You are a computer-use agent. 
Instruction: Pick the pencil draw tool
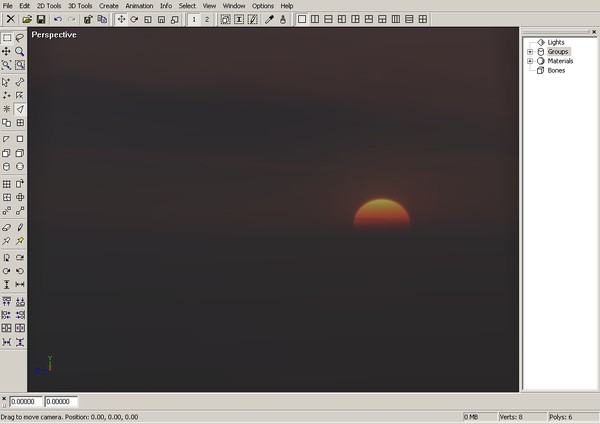click(20, 227)
